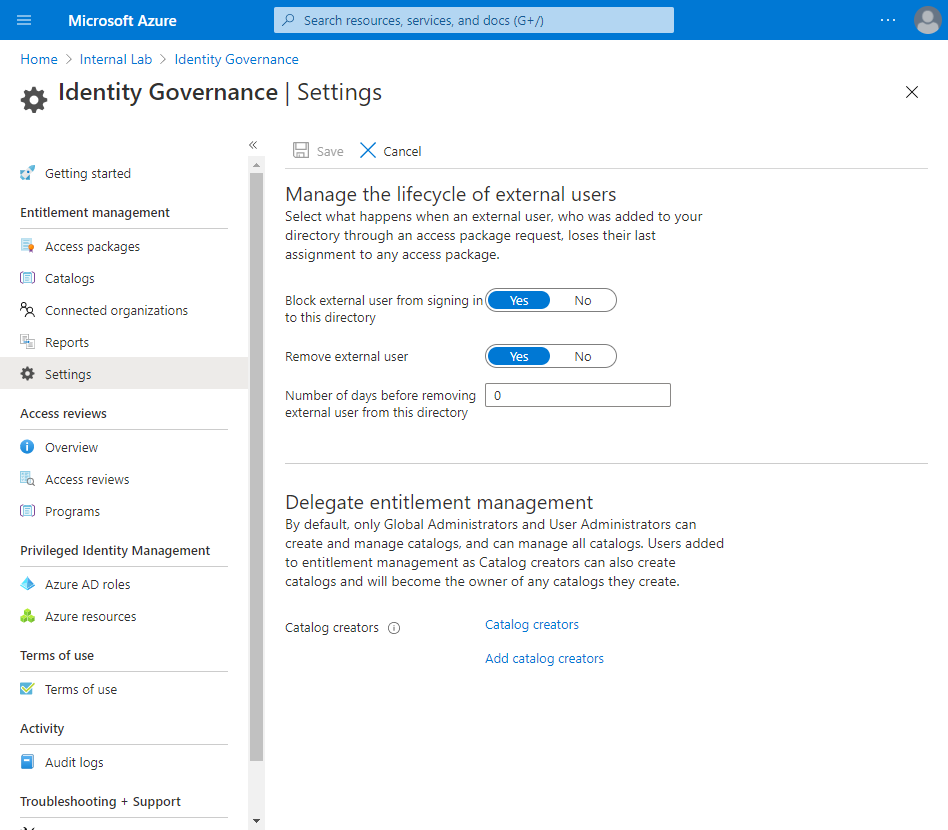948x830 pixels.
Task: Click the profile avatar in the top bar
Action: pos(927,20)
